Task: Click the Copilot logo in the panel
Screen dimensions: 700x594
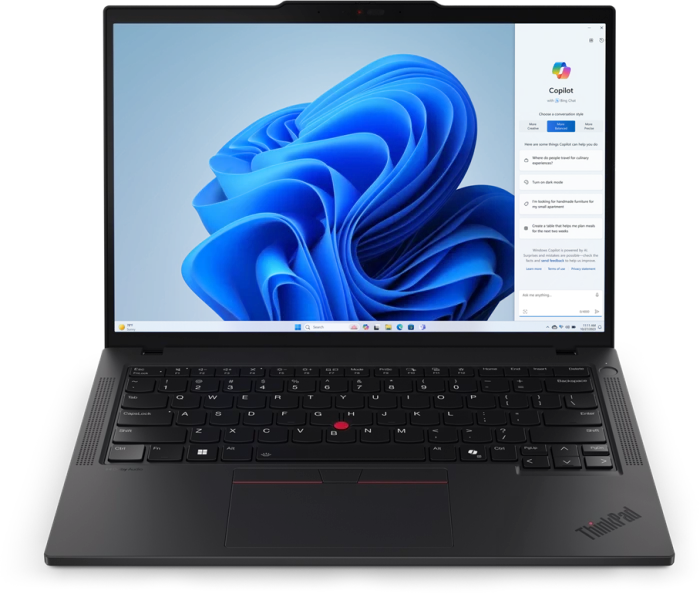Action: coord(561,70)
